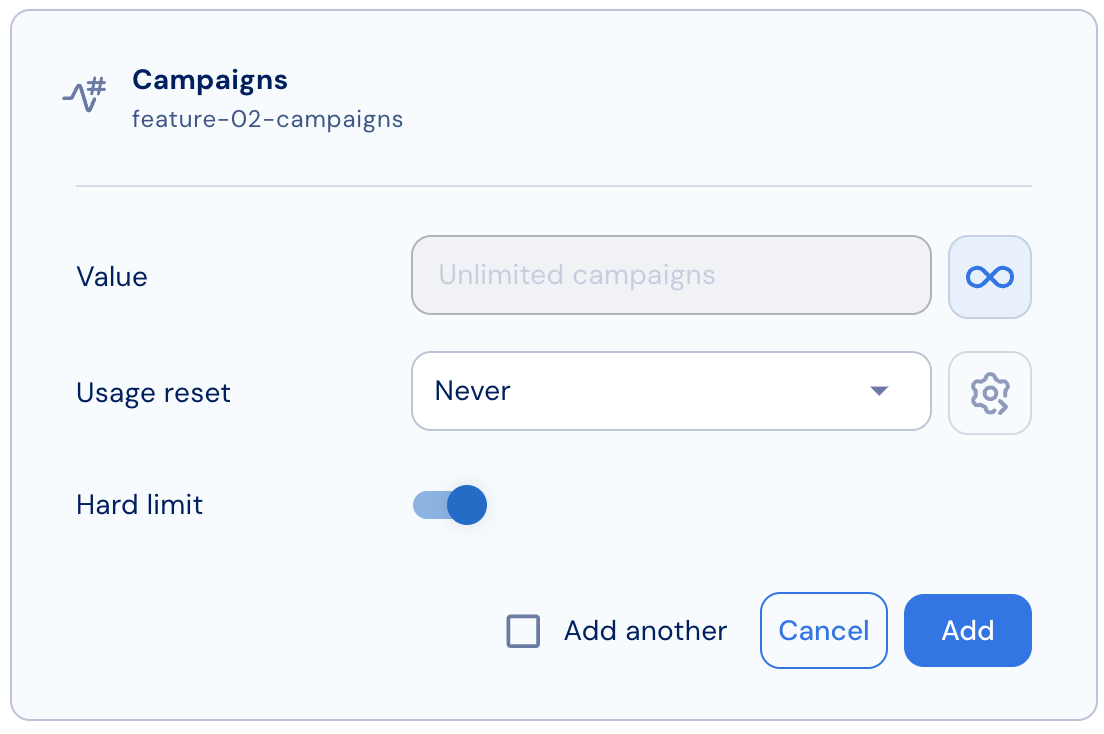Toggle the Hard limit switch
This screenshot has height=734, width=1104.
coord(450,505)
